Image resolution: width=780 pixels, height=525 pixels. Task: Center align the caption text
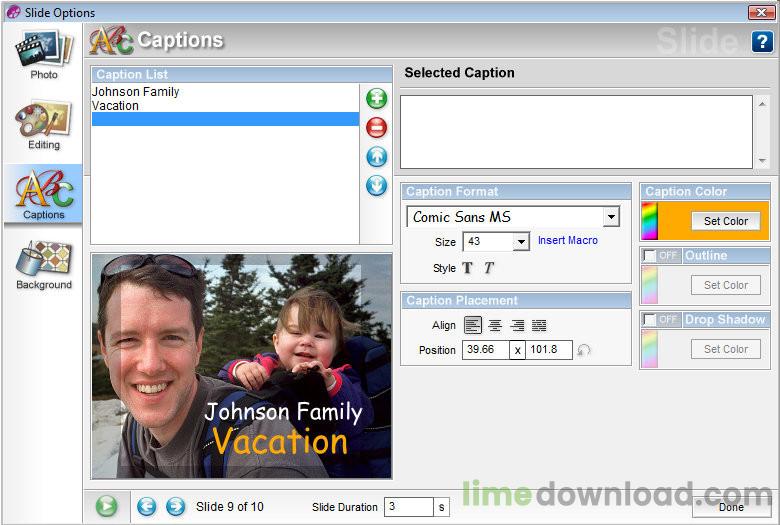click(495, 325)
